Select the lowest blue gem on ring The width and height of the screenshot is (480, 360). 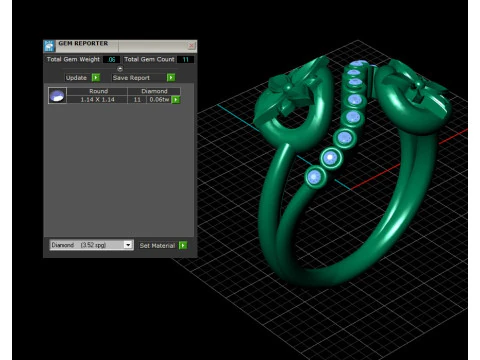pyautogui.click(x=314, y=177)
